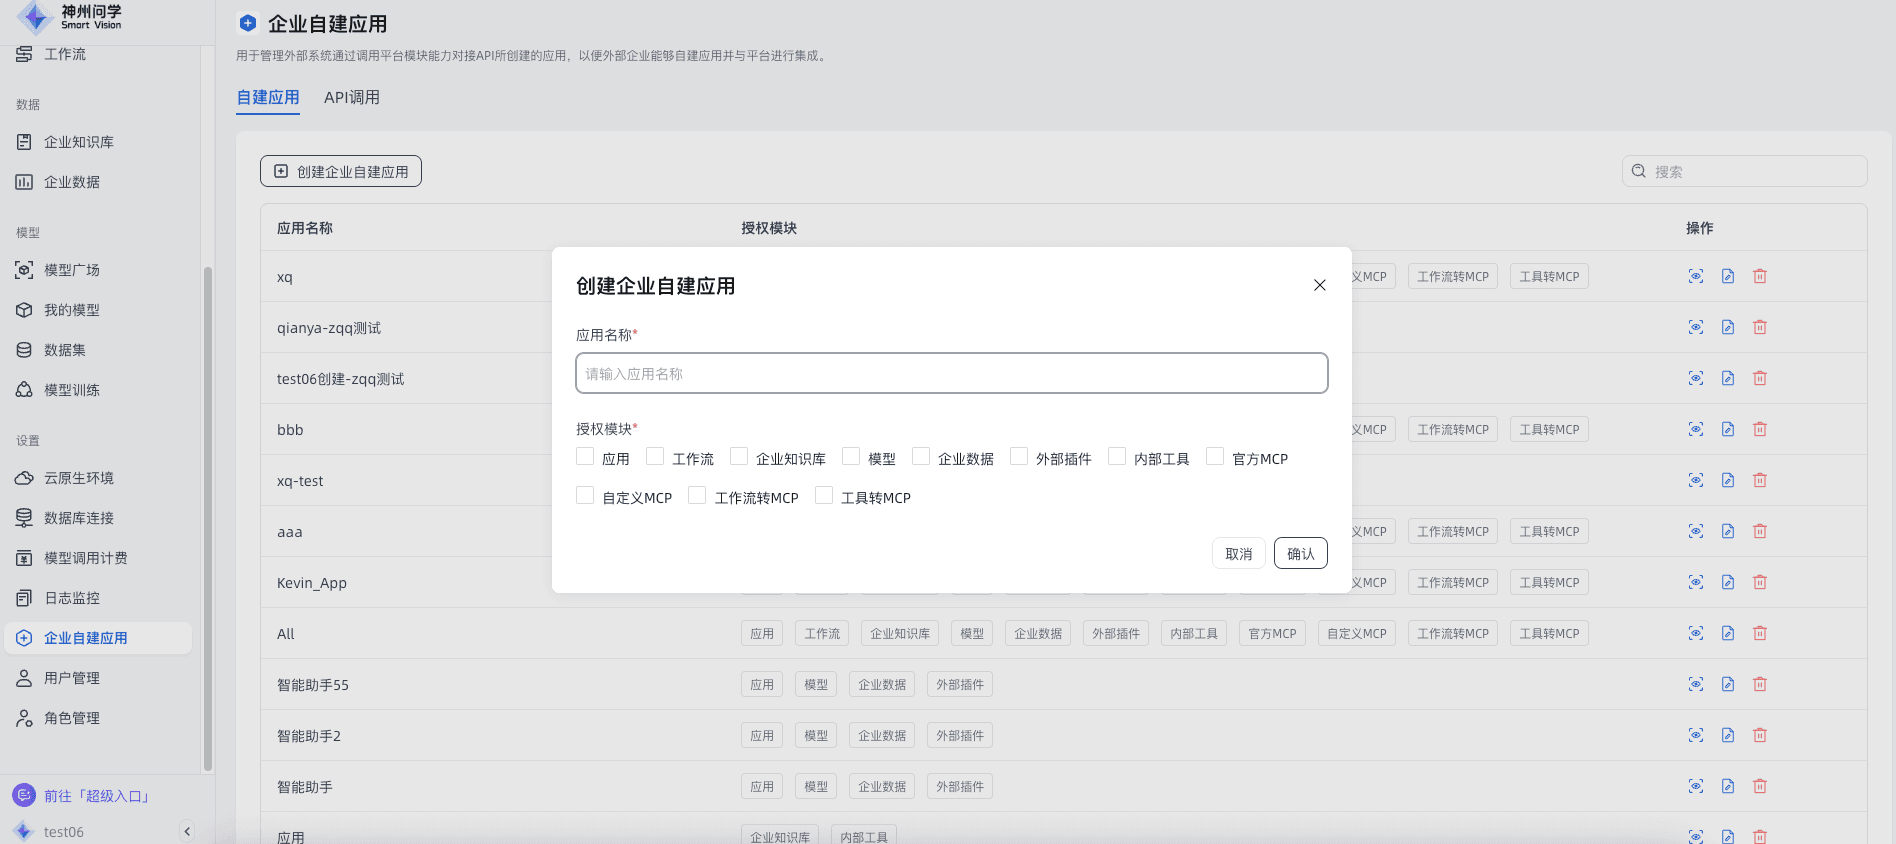Click the view icon for All row
Viewport: 1896px width, 844px height.
click(1695, 633)
